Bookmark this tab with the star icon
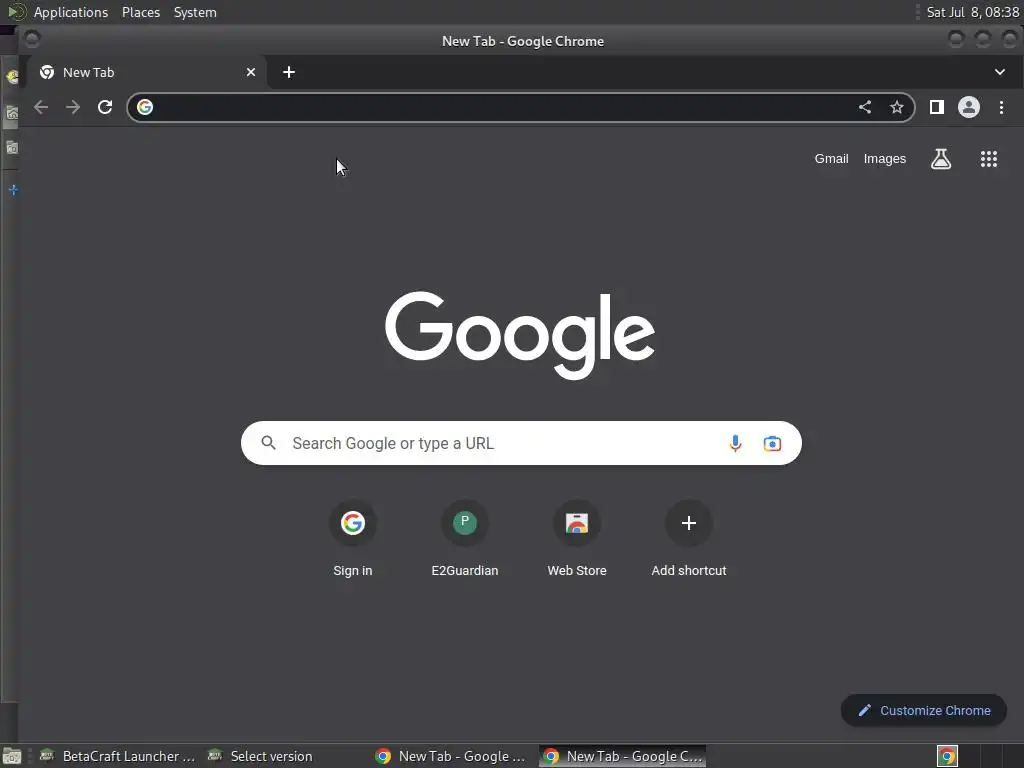Image resolution: width=1024 pixels, height=768 pixels. [897, 107]
